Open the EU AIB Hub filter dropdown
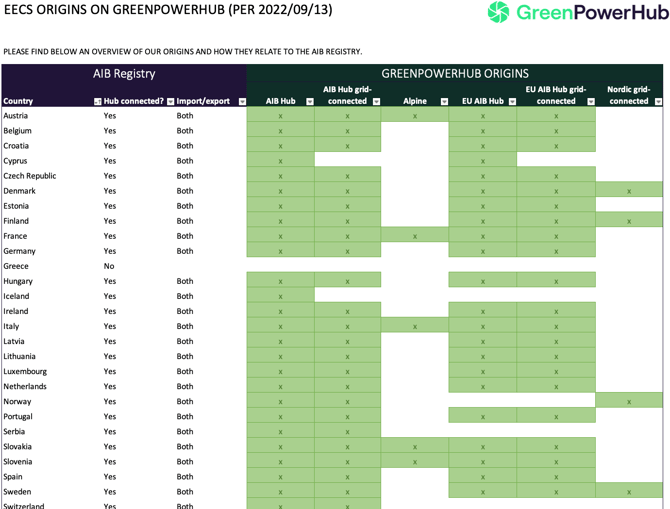 coord(512,102)
